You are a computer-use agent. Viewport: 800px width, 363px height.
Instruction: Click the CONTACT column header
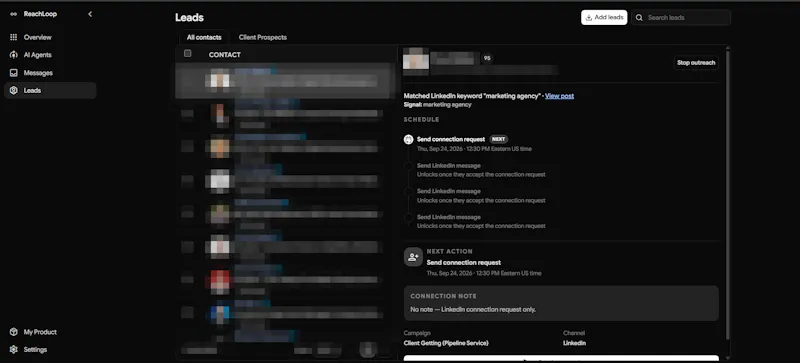point(224,55)
